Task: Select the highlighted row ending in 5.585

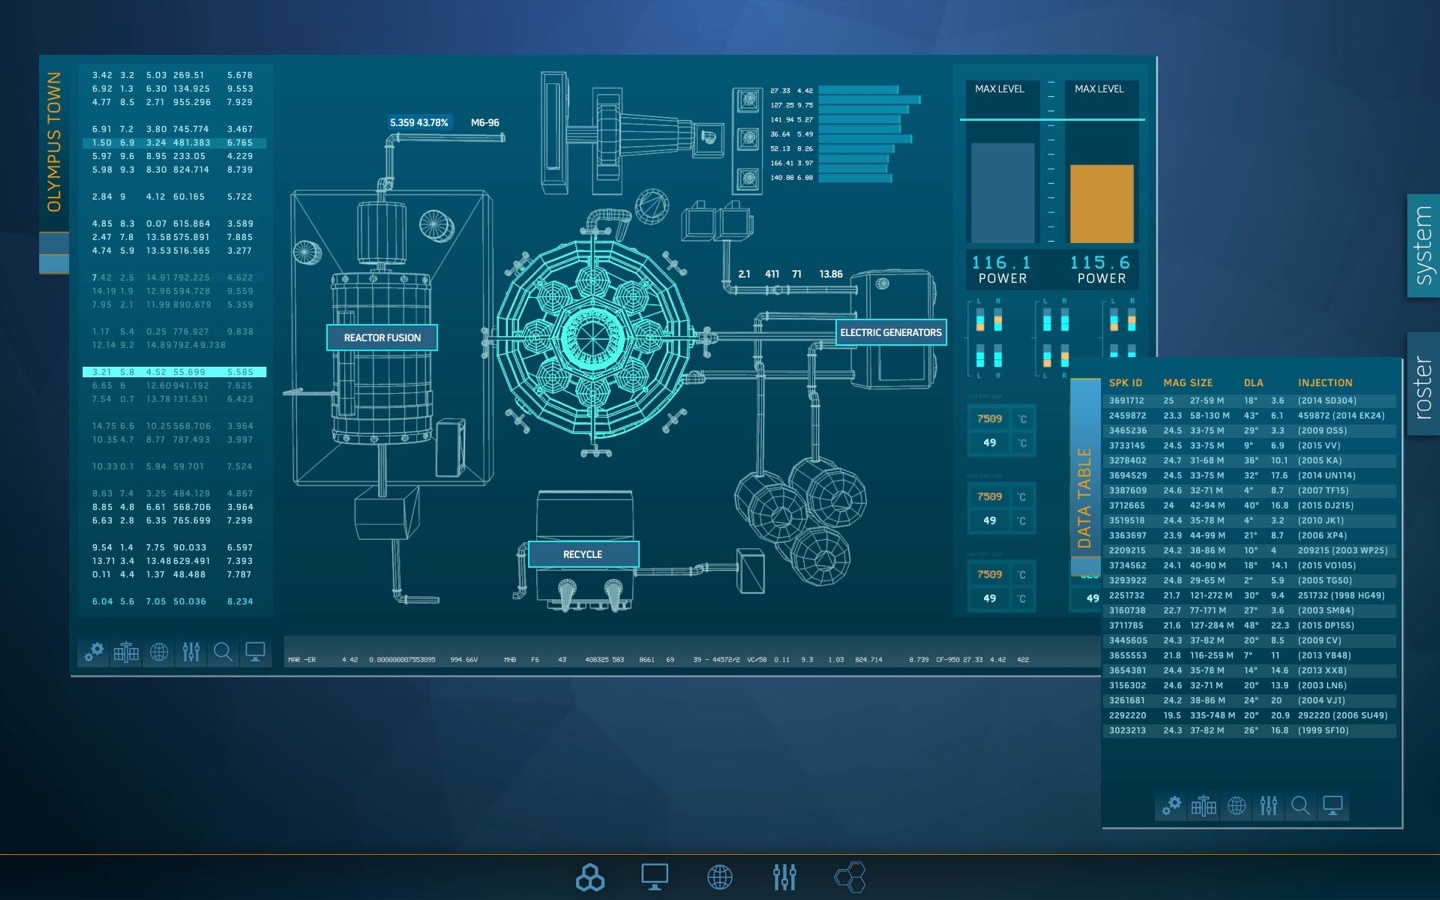Action: click(174, 372)
